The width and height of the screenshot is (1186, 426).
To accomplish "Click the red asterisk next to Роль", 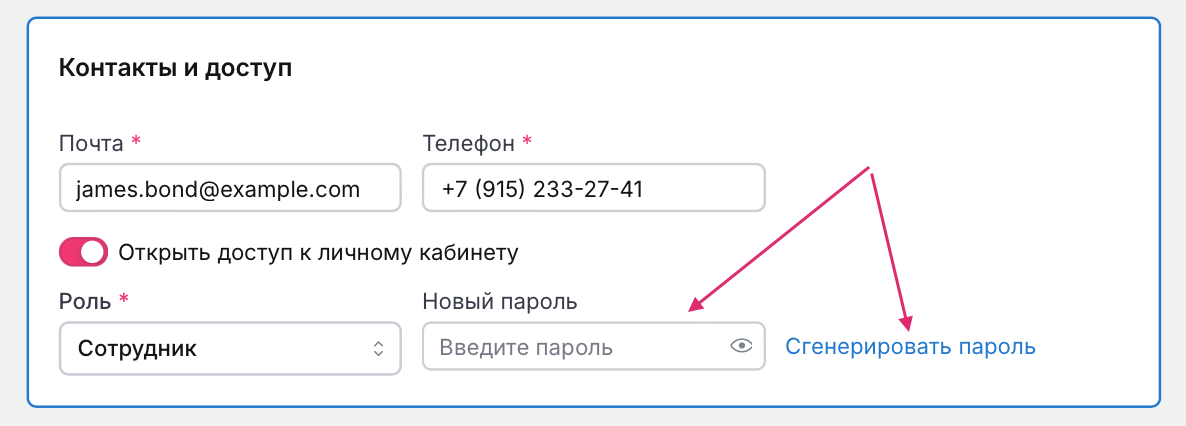I will point(124,300).
